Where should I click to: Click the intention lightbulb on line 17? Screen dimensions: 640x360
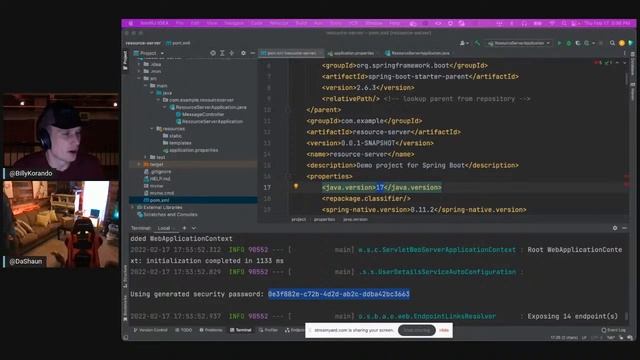pyautogui.click(x=296, y=187)
